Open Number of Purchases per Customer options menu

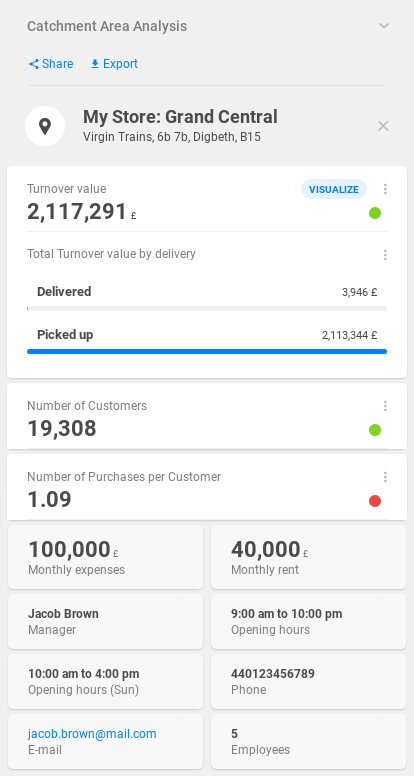(x=385, y=477)
